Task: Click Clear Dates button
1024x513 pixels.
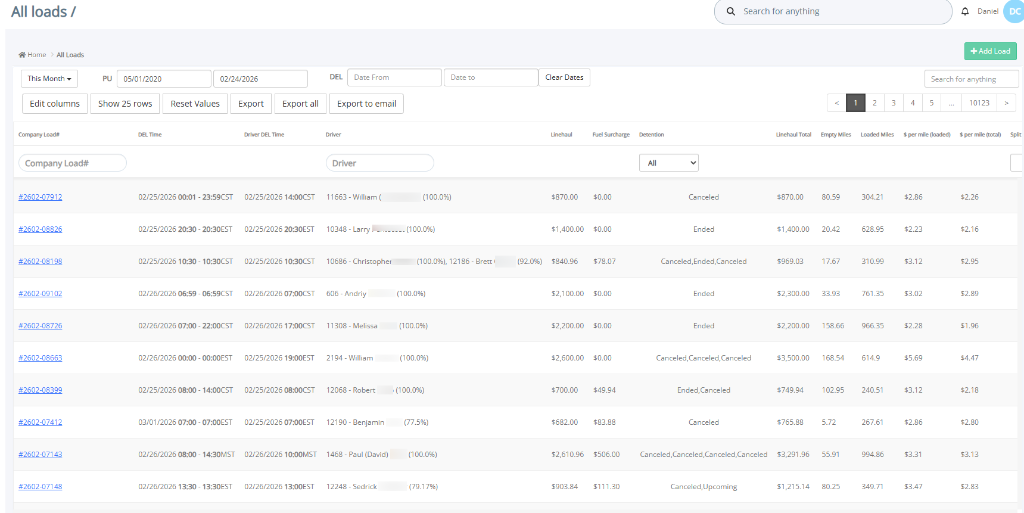Action: [564, 78]
